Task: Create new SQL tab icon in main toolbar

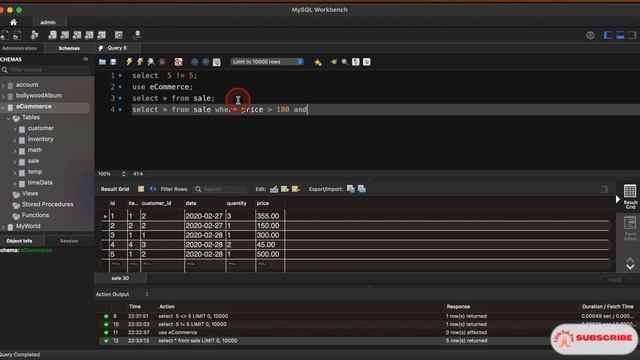Action: [5, 35]
